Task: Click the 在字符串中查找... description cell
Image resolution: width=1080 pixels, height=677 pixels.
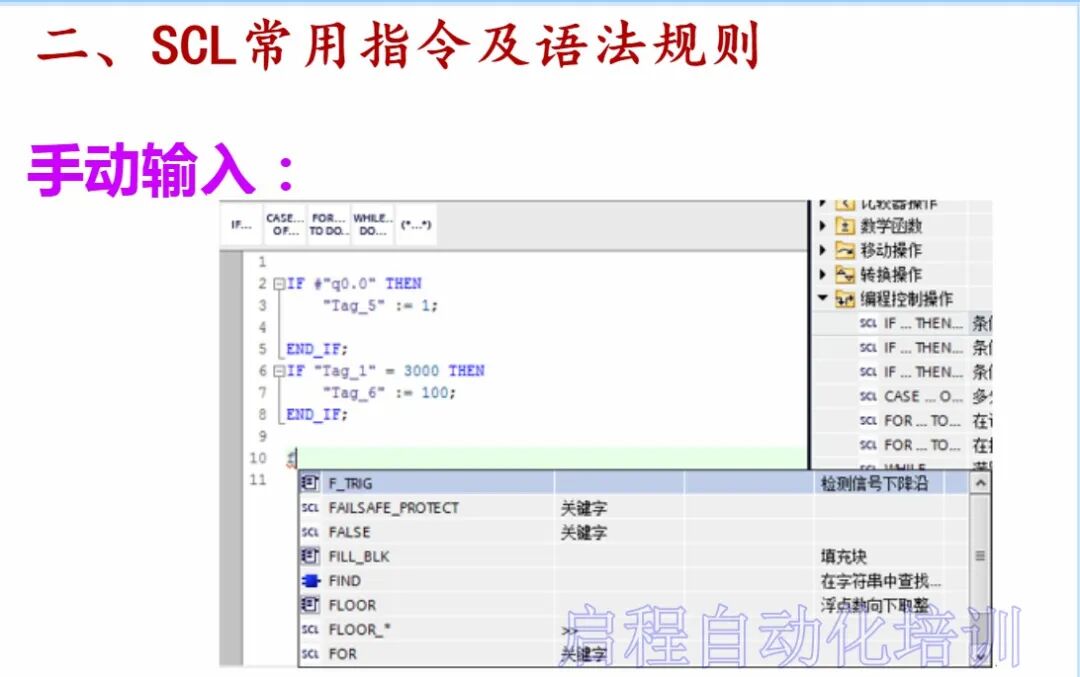Action: [880, 581]
